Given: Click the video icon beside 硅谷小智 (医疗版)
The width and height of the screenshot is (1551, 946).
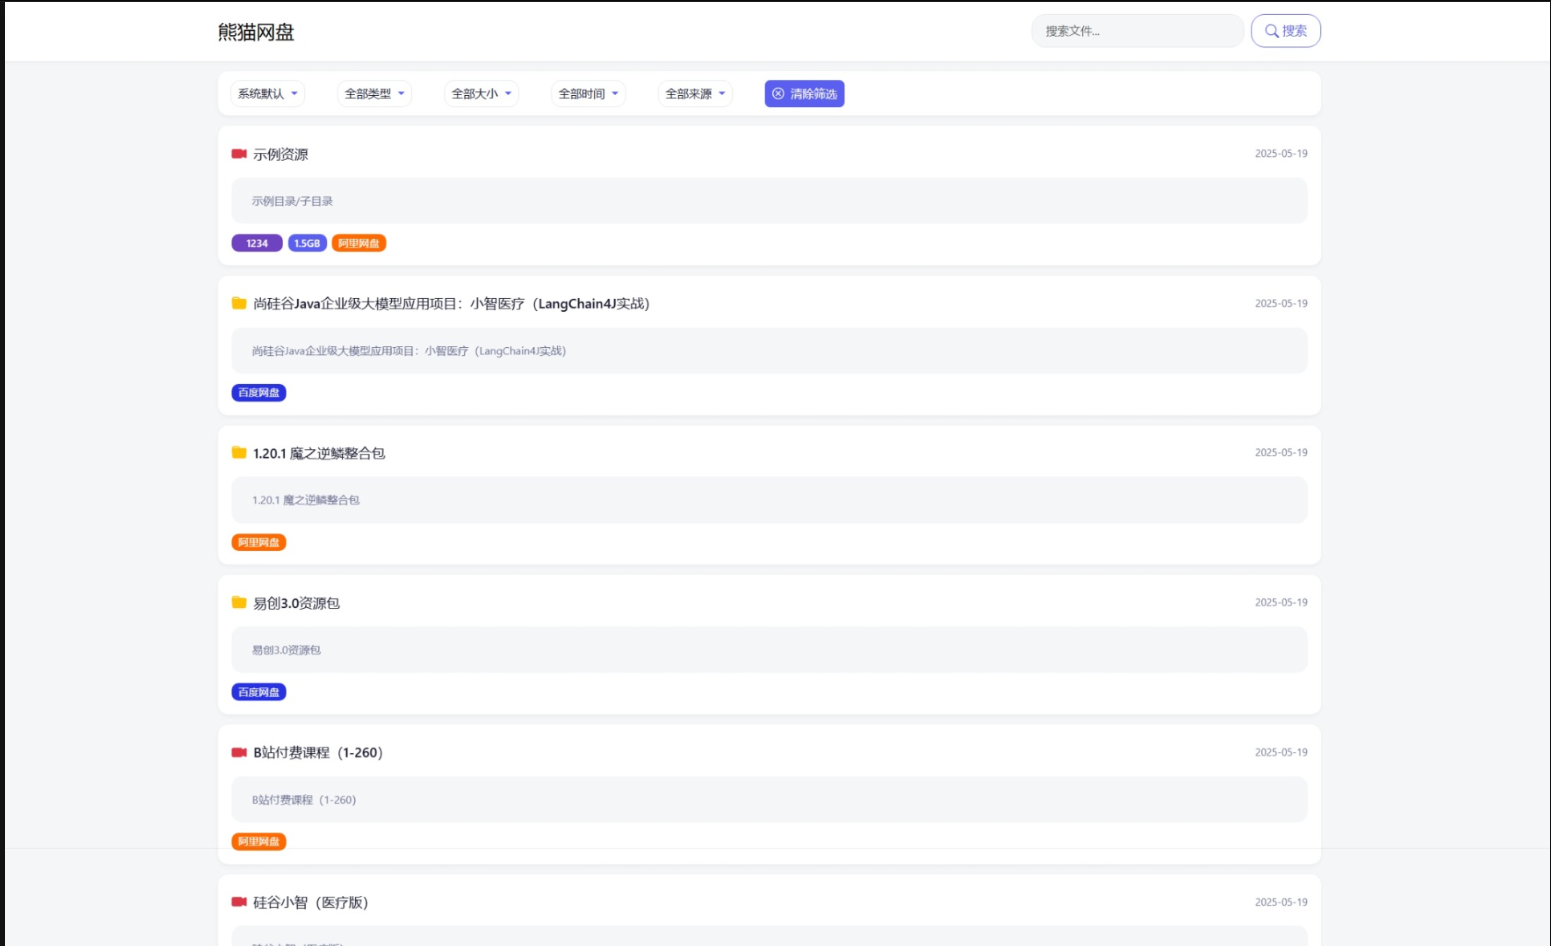Looking at the screenshot, I should [x=239, y=902].
